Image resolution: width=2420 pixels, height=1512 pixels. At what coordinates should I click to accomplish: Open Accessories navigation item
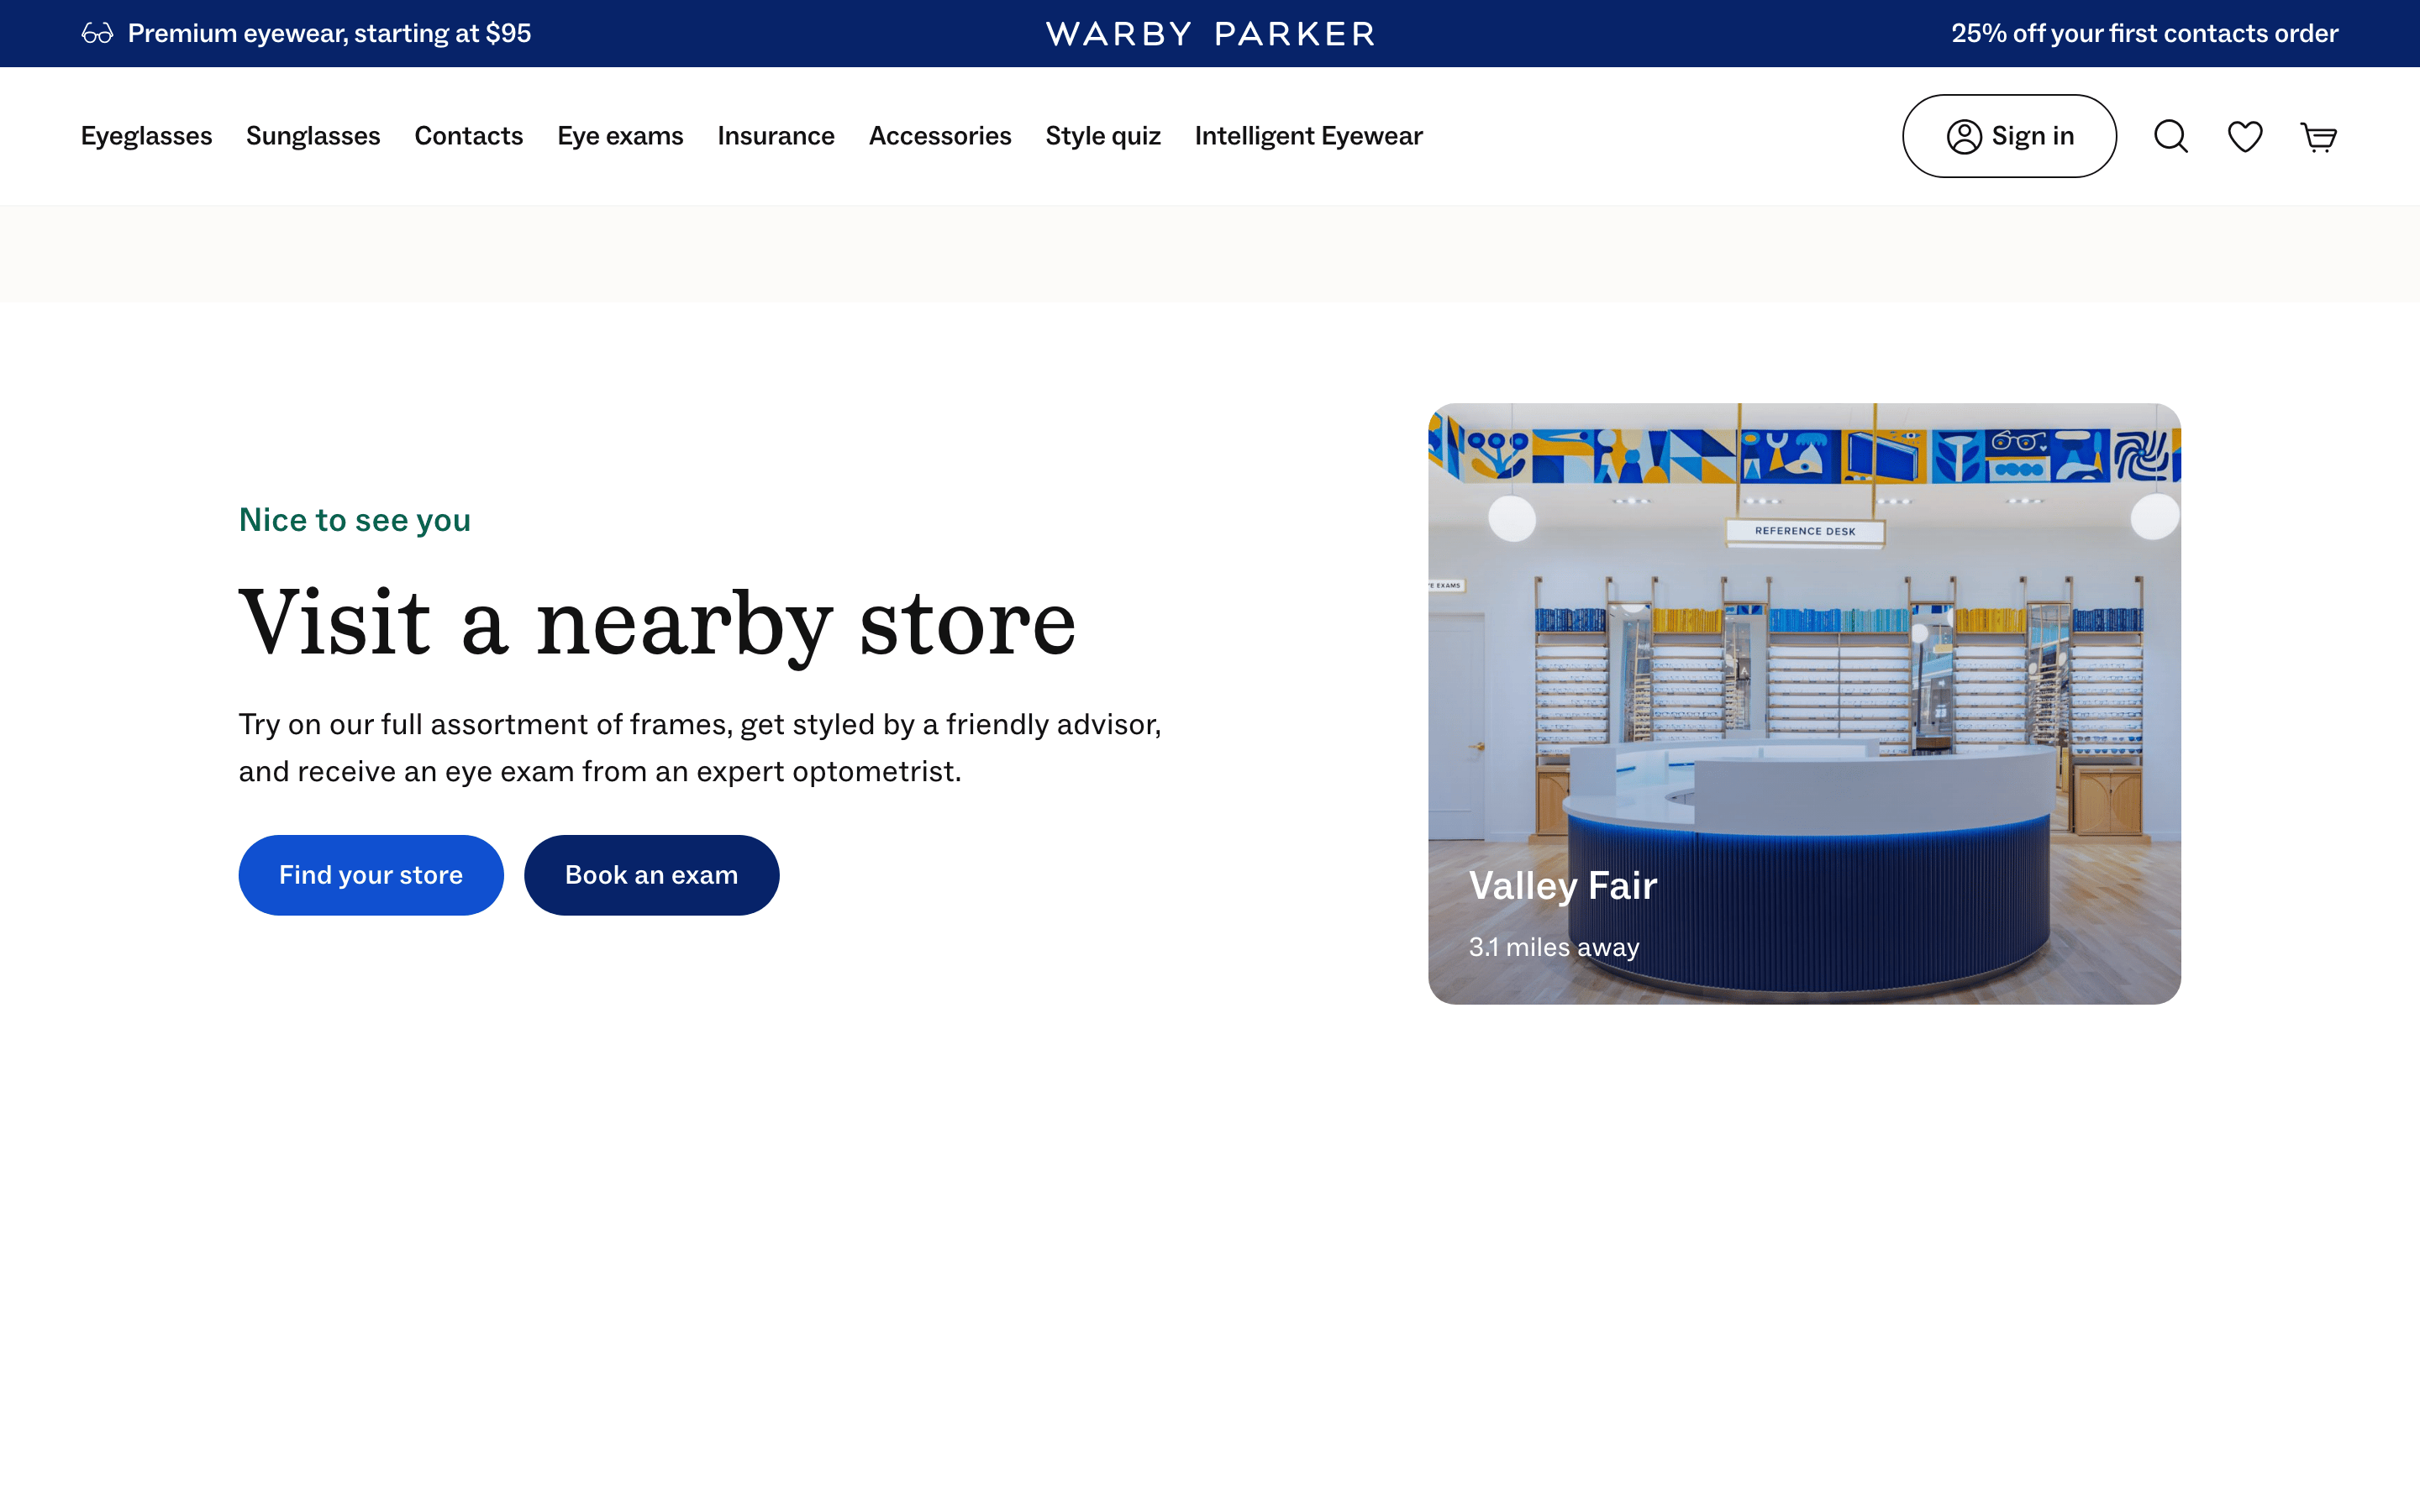pos(940,136)
